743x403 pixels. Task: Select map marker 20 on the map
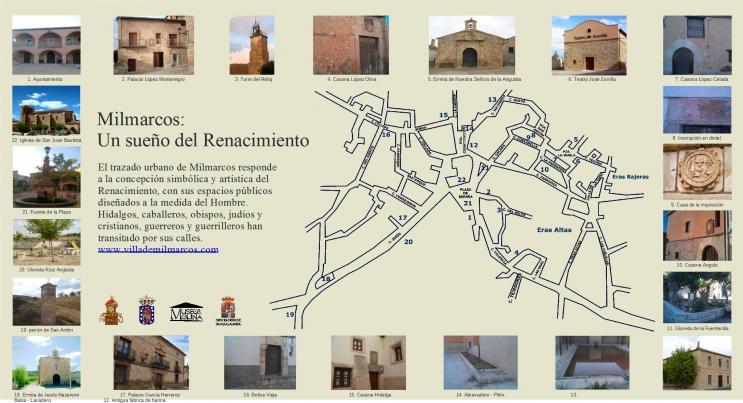point(408,241)
